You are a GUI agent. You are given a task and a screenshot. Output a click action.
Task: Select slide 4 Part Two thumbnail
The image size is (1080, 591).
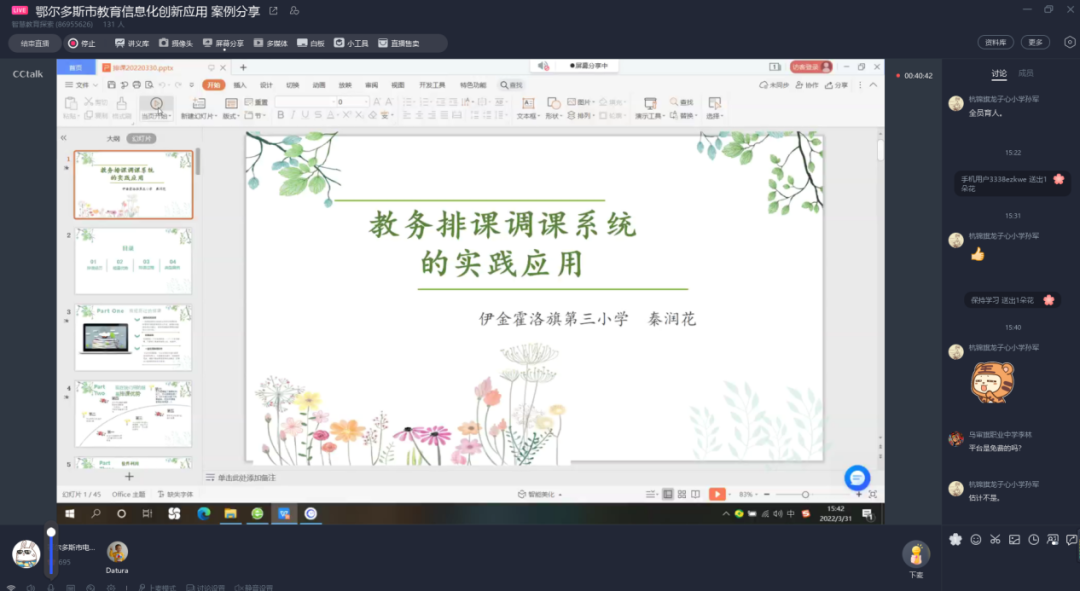[x=133, y=414]
